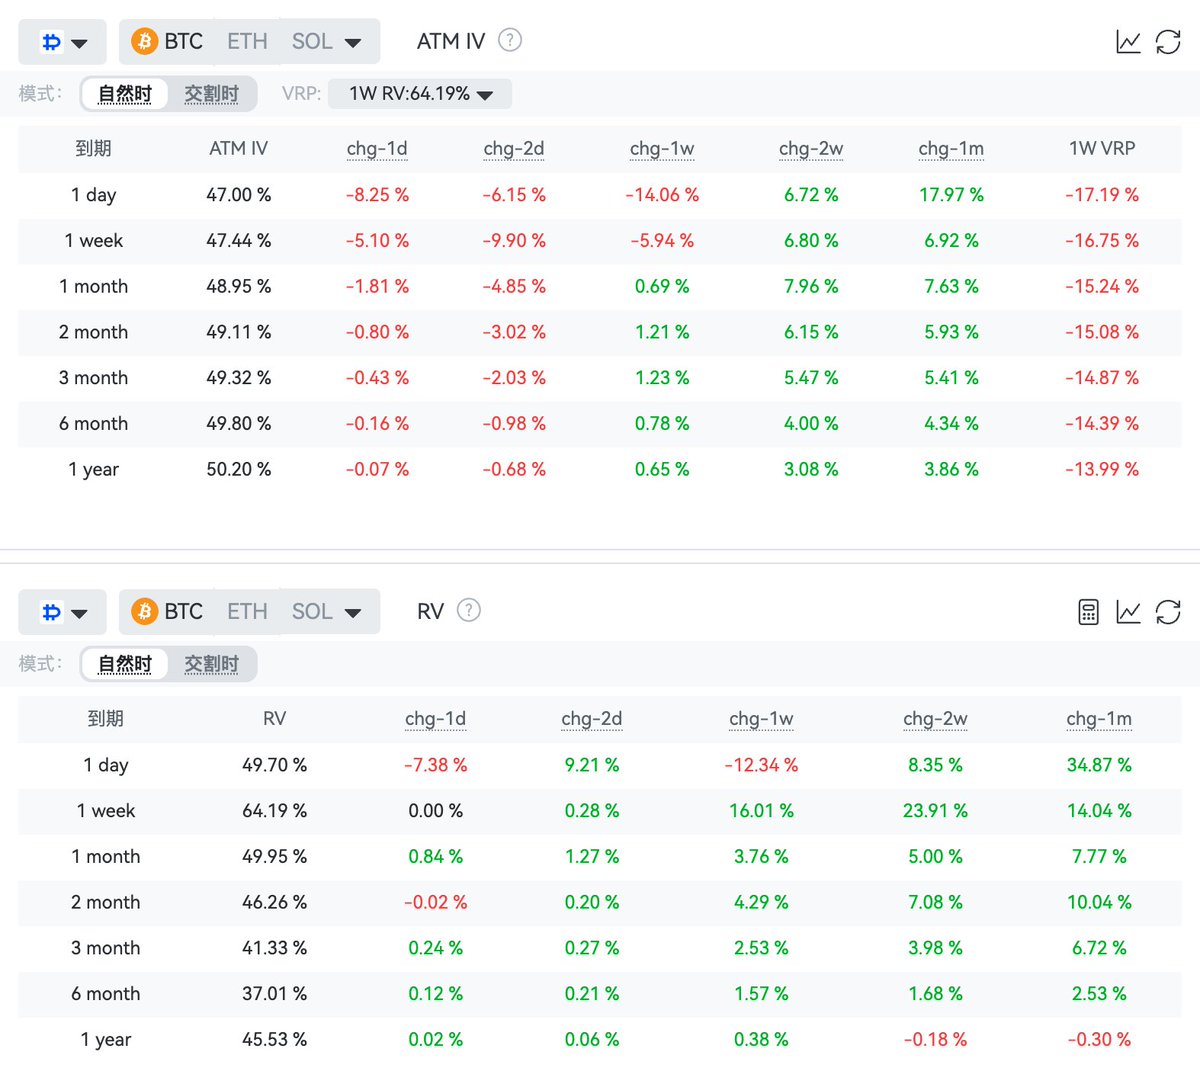Click the 23.91 % chg-2w cell
Viewport: 1200px width, 1087px height.
click(935, 811)
